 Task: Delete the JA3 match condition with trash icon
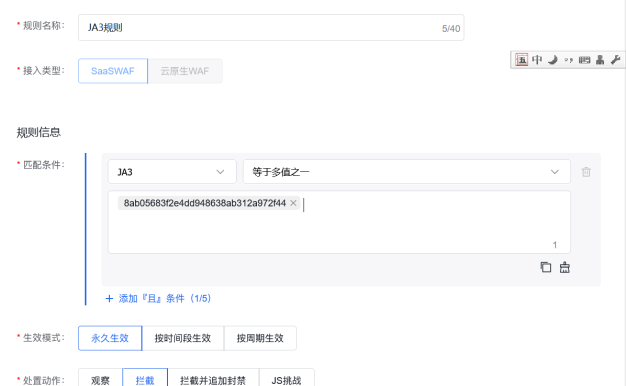[586, 172]
